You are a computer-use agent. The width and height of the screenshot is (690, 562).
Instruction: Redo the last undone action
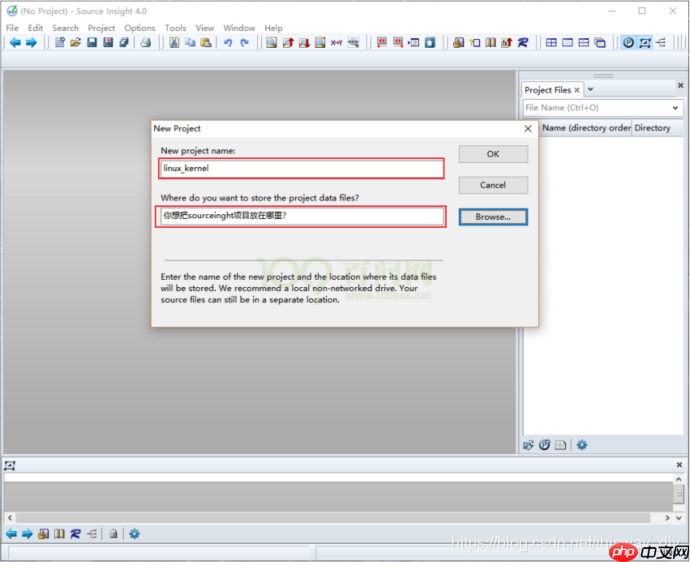coord(245,43)
